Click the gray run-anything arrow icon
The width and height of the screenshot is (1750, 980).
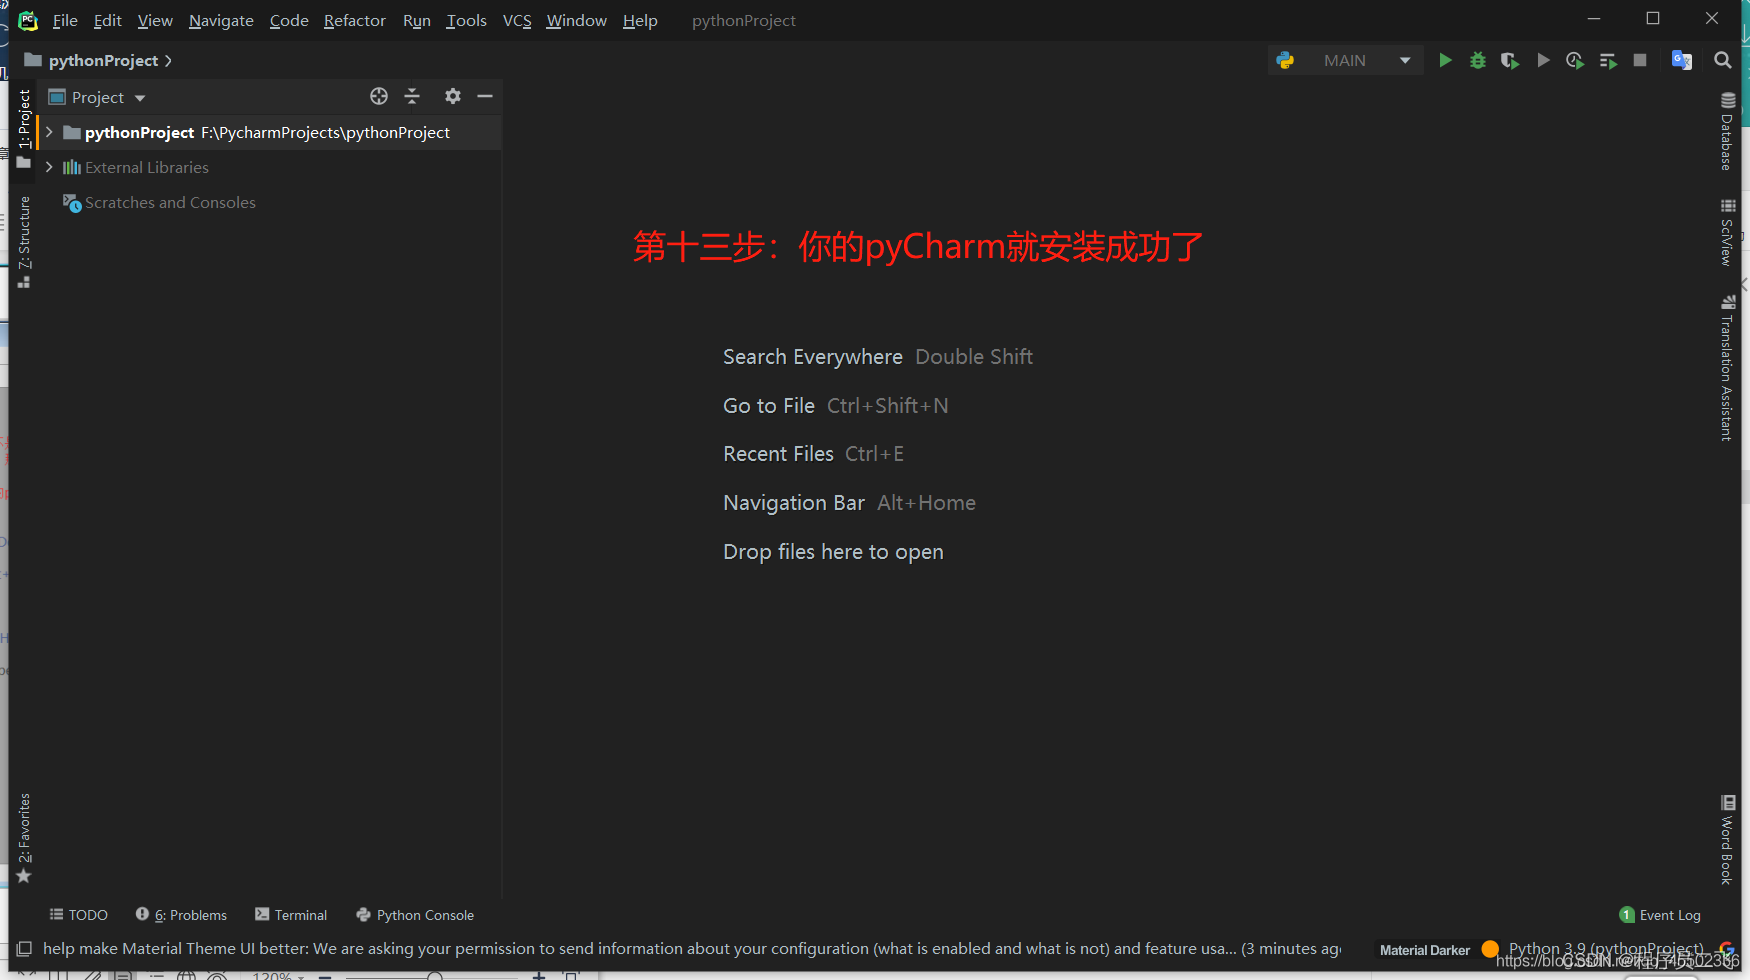[1543, 61]
